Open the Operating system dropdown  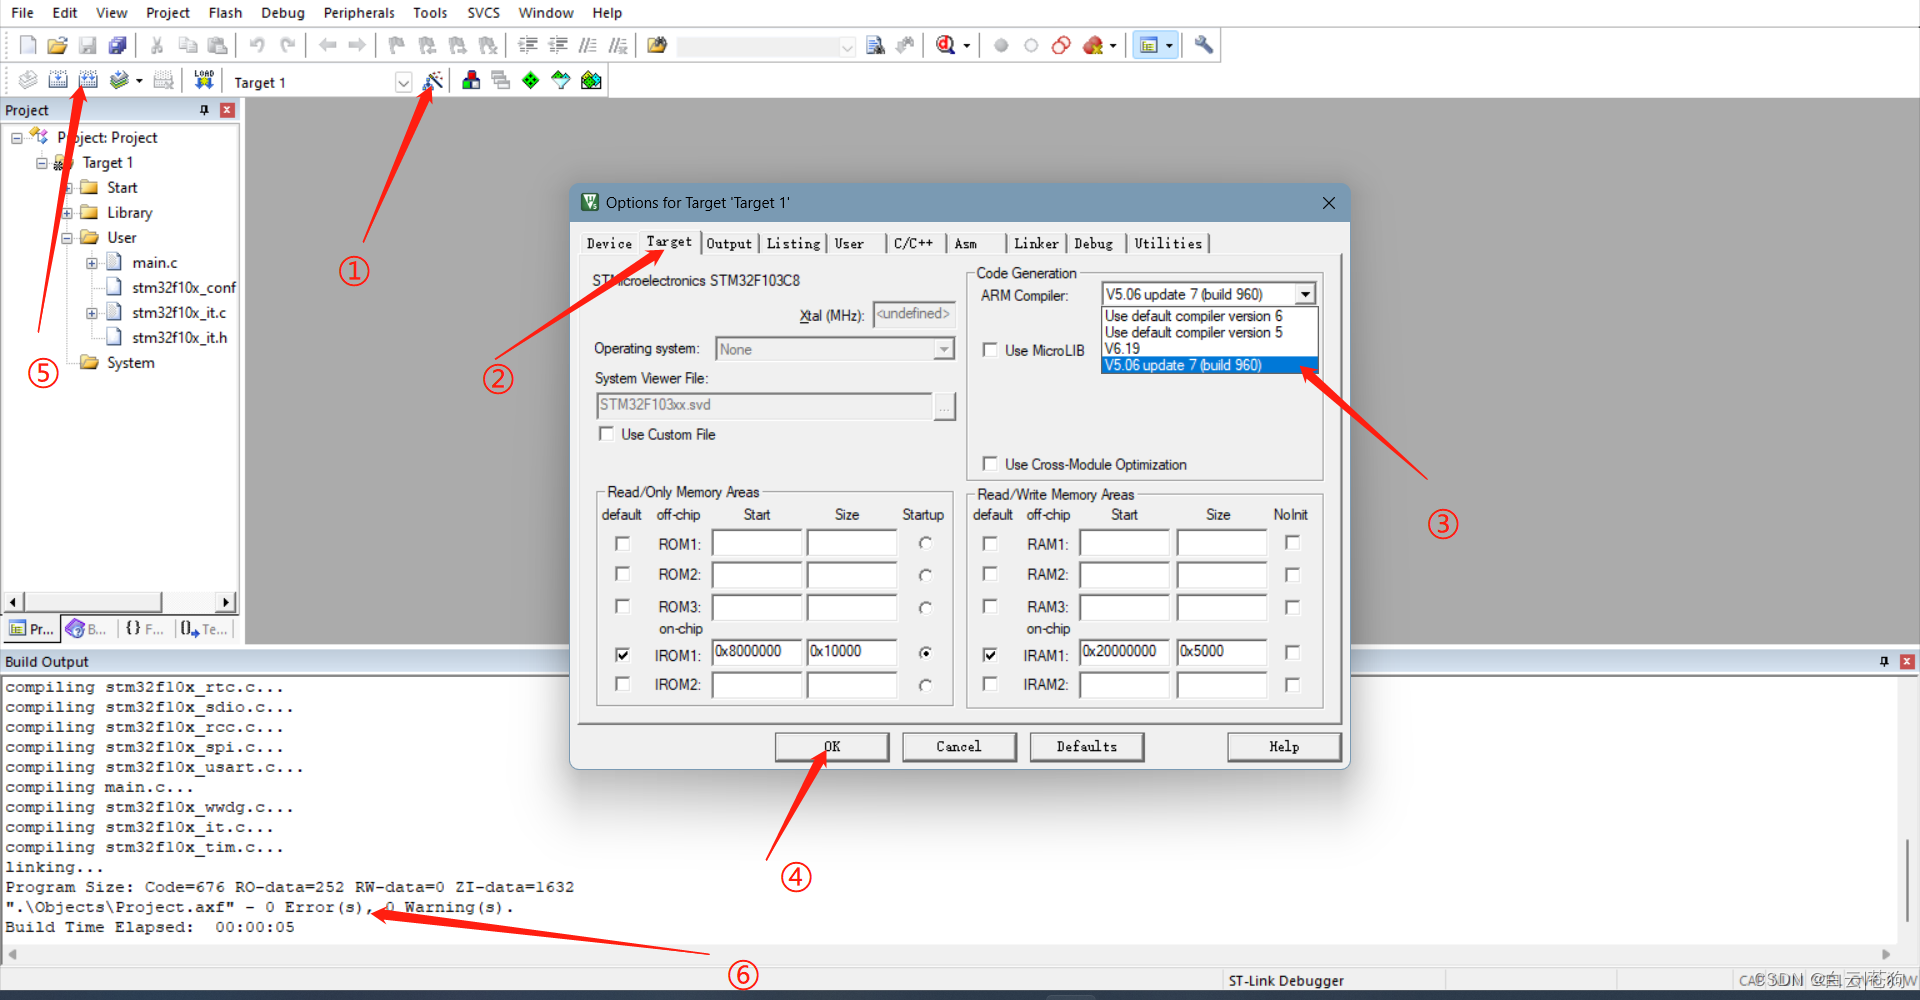(x=943, y=349)
